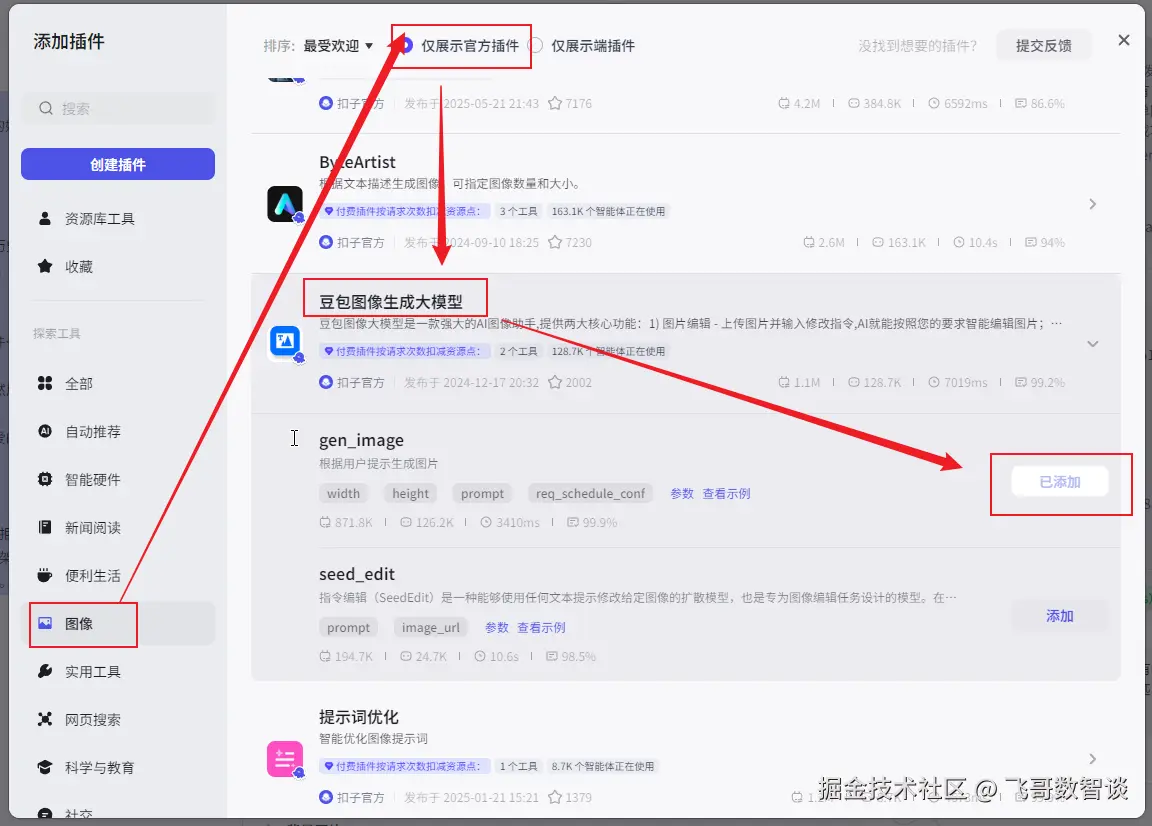Viewport: 1152px width, 826px height.
Task: Toggle 仅展示端插件 radio option
Action: click(536, 46)
